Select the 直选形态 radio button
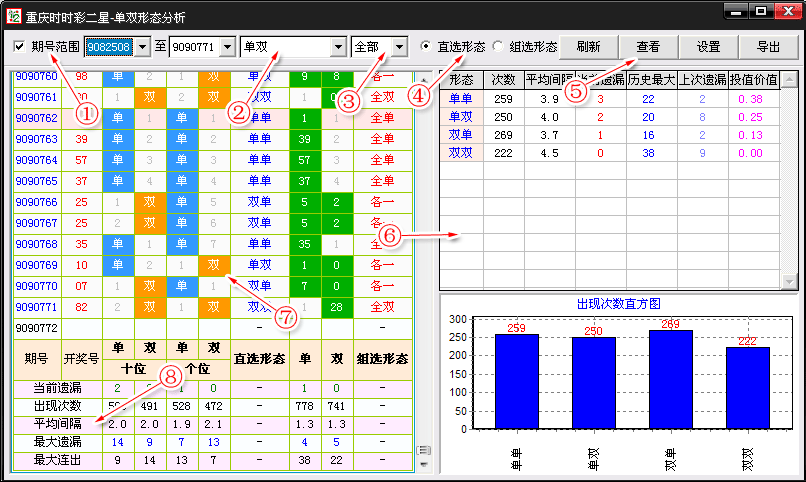The image size is (806, 482). (427, 47)
